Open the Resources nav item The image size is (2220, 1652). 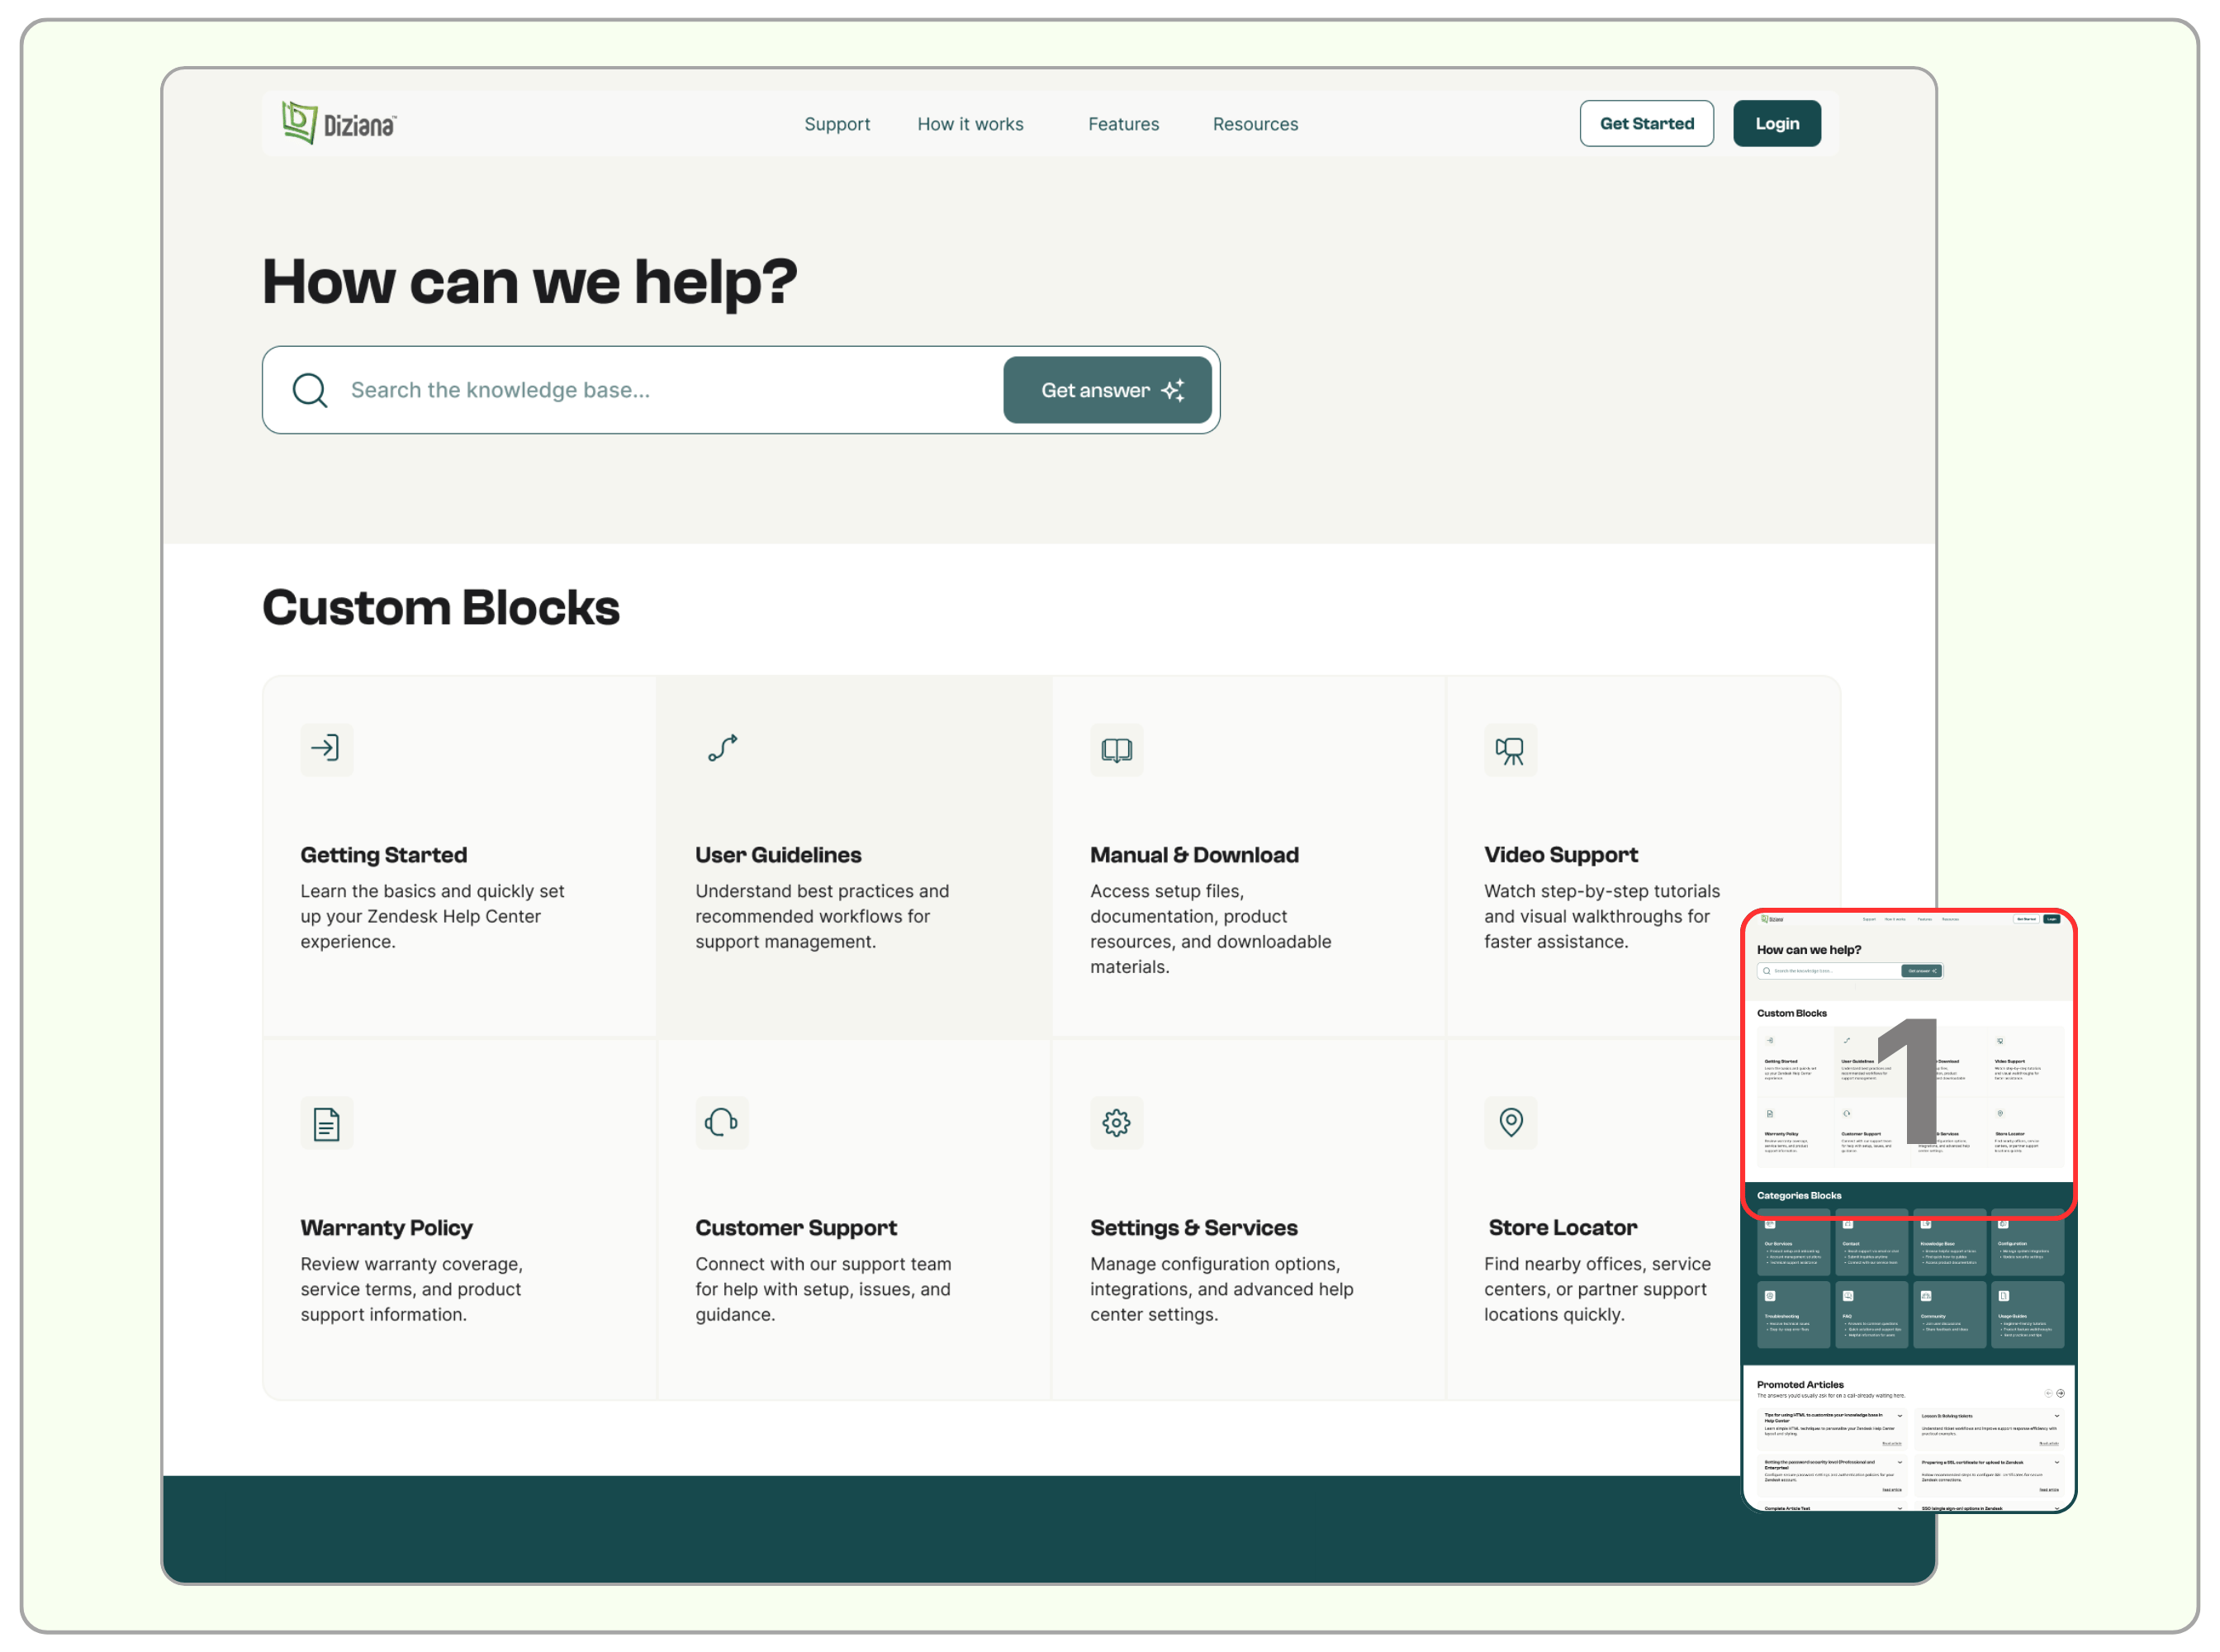1255,124
